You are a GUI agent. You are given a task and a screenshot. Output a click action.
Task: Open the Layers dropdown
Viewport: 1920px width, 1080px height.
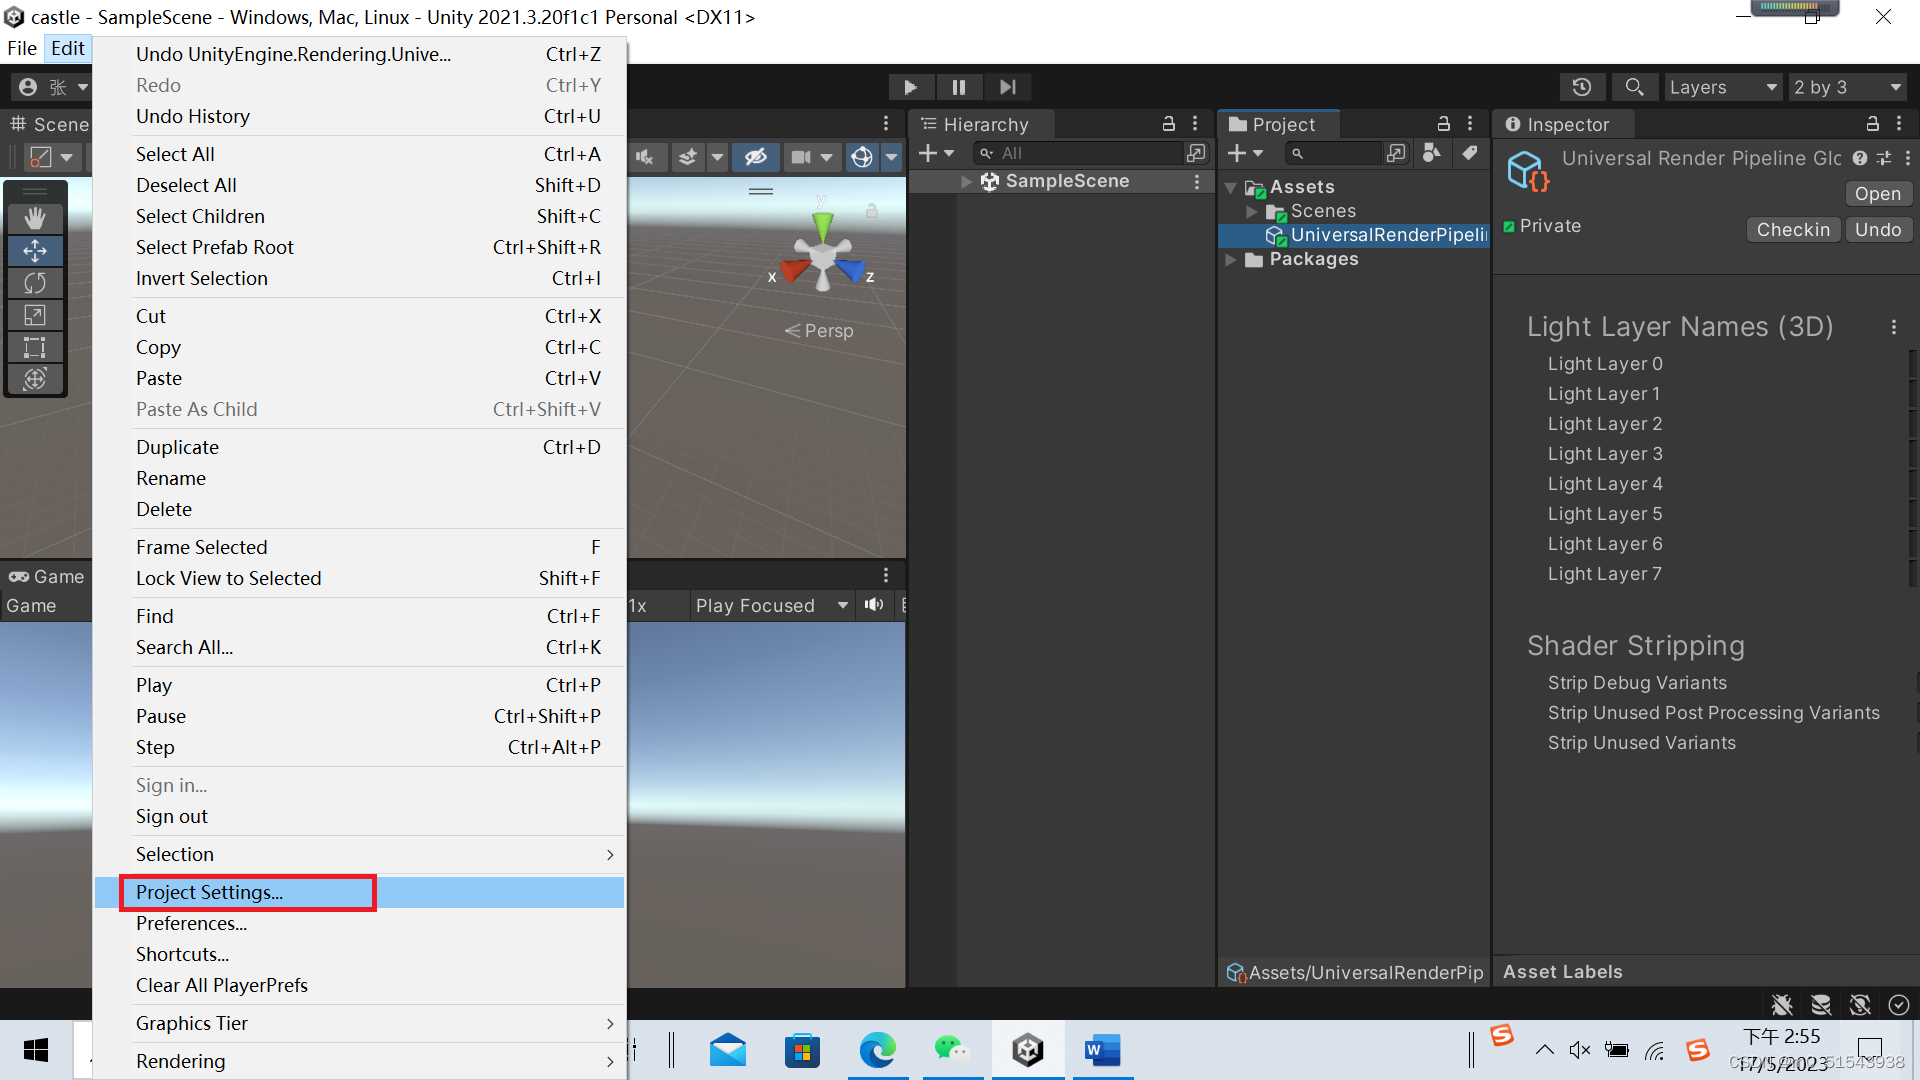1722,87
